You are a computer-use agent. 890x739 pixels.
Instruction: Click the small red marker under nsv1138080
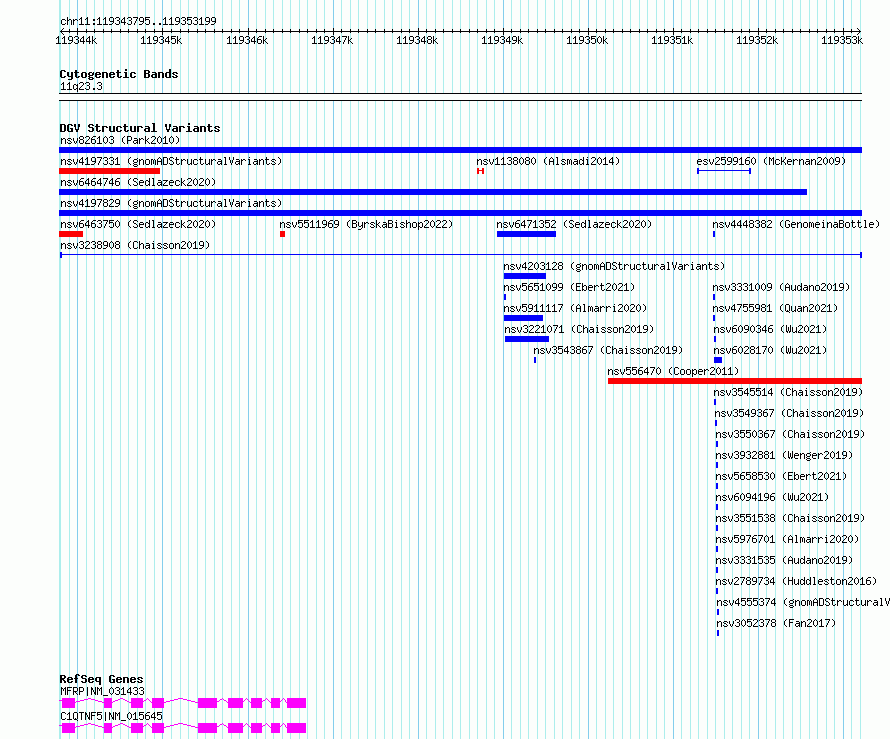coord(480,171)
